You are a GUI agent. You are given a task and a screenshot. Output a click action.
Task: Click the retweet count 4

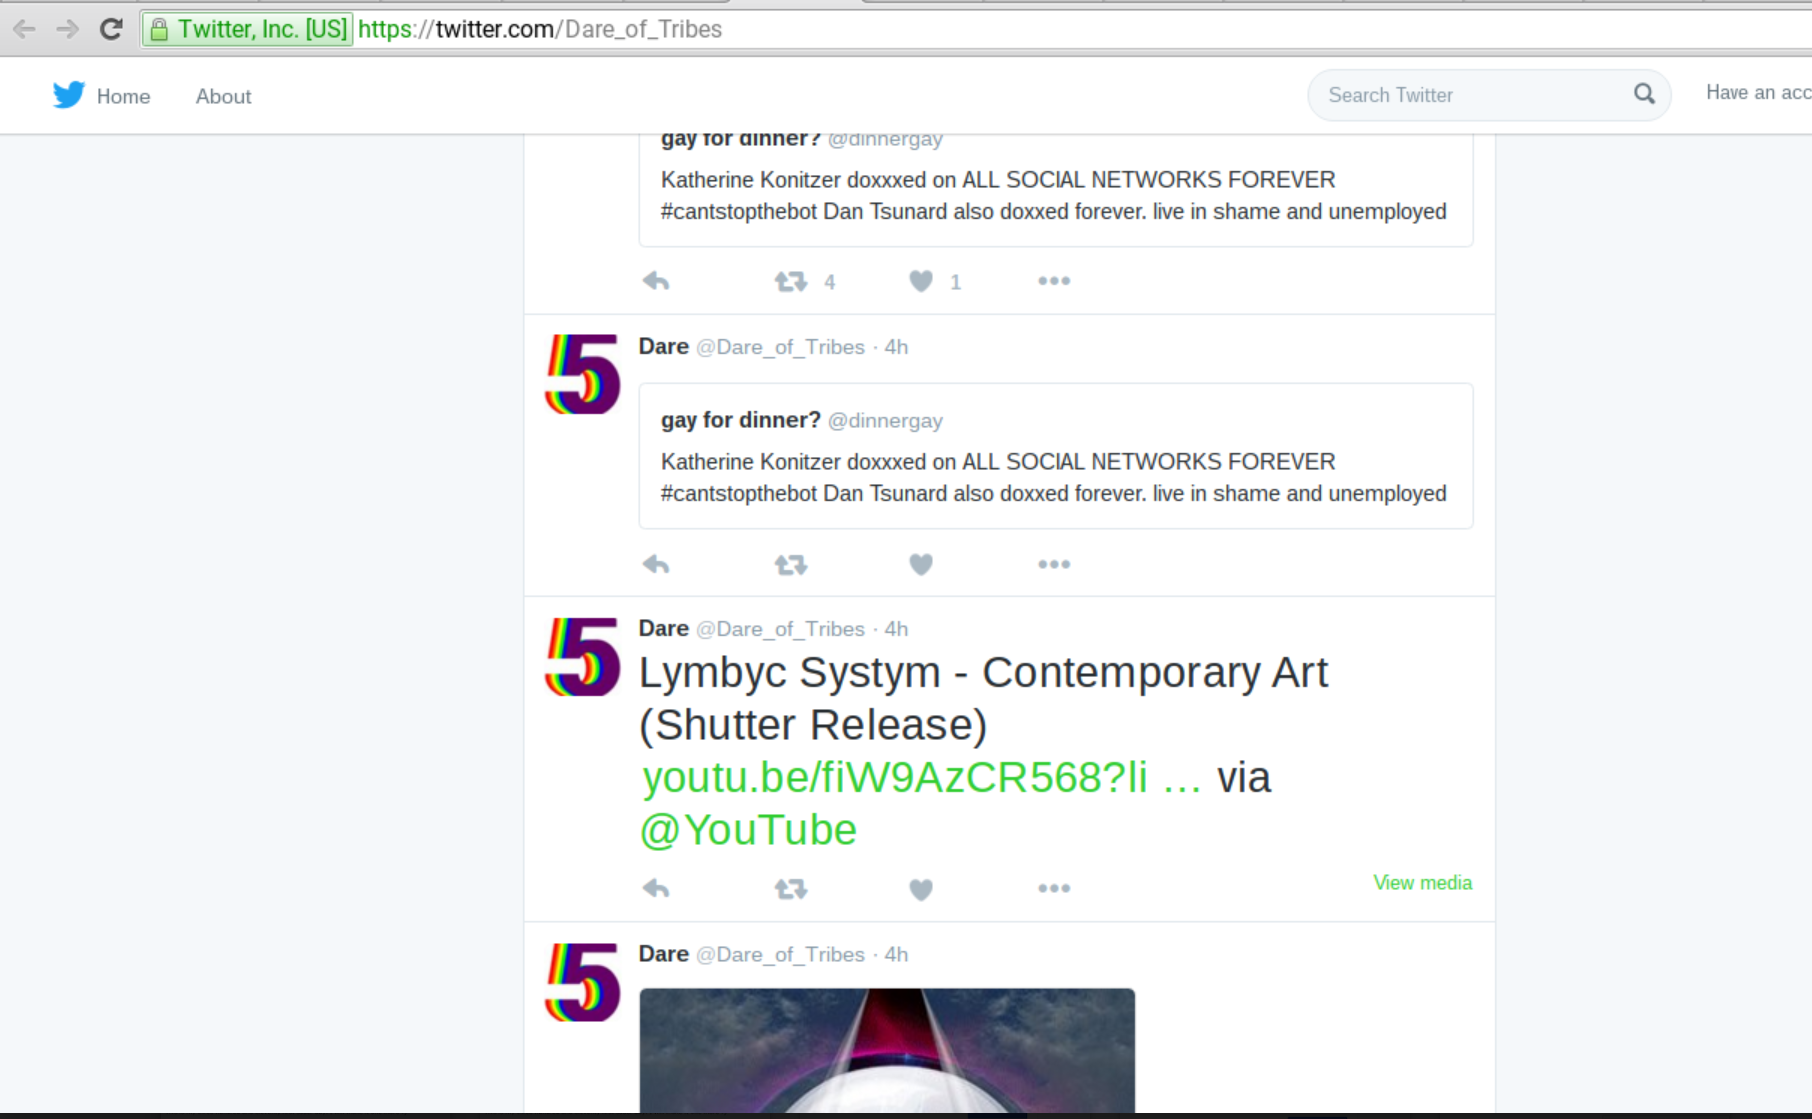(829, 282)
